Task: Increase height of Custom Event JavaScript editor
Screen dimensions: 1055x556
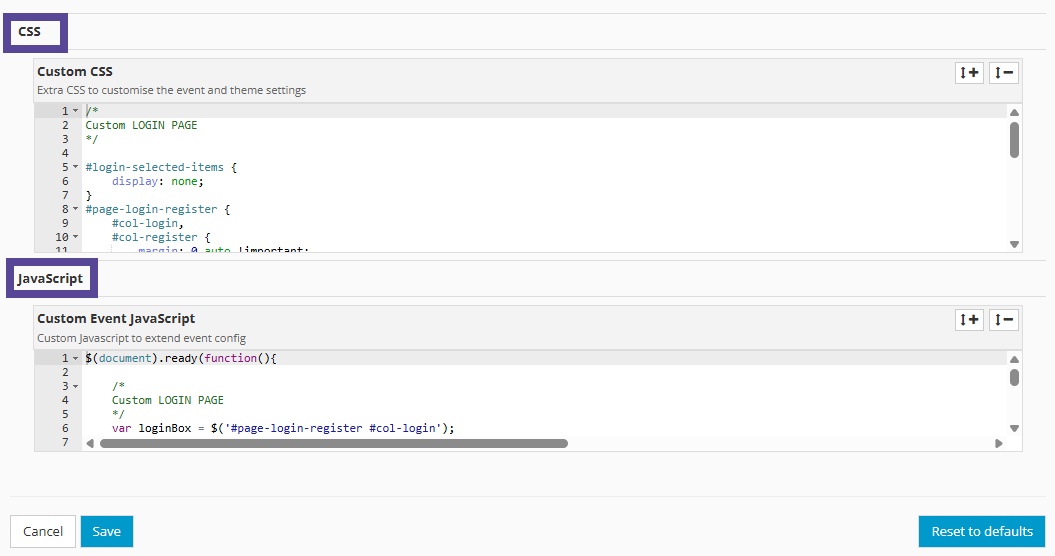Action: [970, 320]
